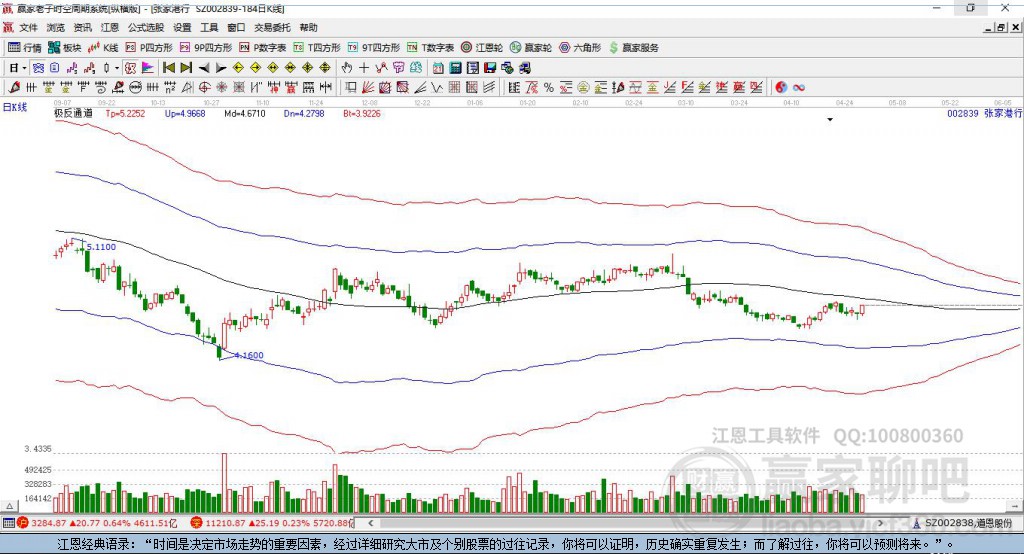The image size is (1024, 554).
Task: Click the Bt=3.9226 value
Action: click(362, 114)
